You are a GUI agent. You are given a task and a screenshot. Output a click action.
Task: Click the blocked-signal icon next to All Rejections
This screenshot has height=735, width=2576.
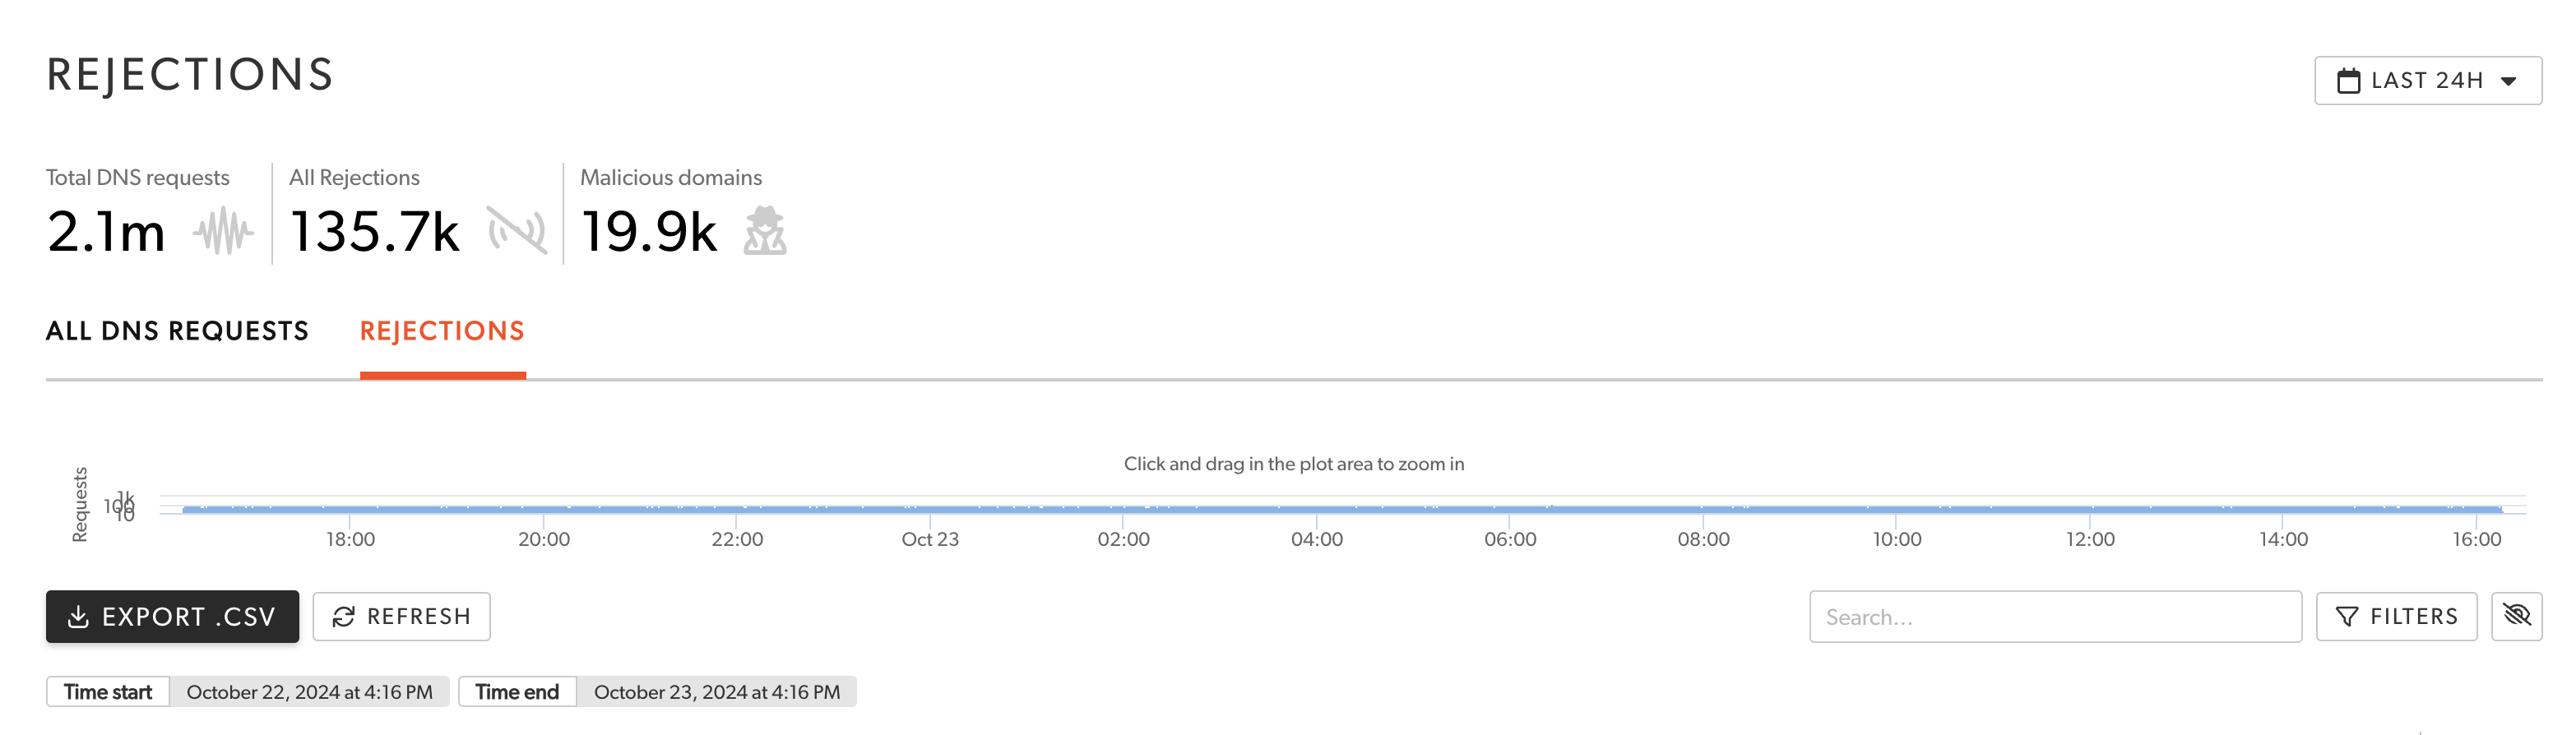(518, 231)
